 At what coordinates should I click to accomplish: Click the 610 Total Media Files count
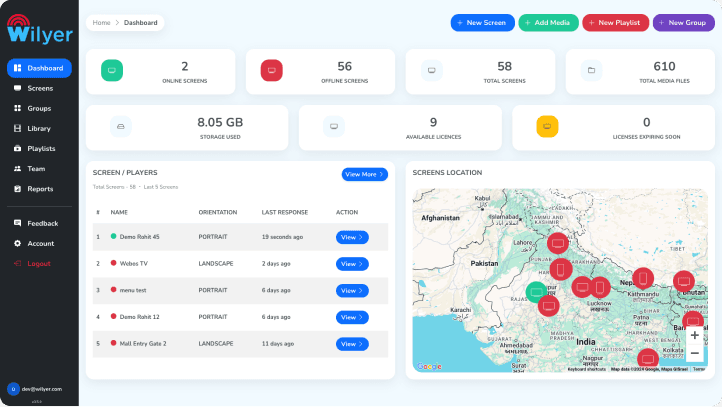point(664,66)
